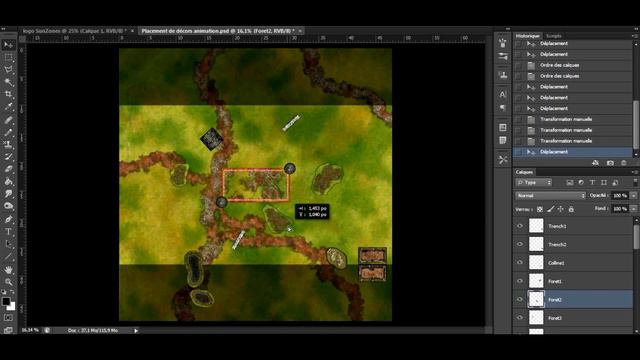Toggle lock image pixels brush icon
640x360 pixels.
click(x=550, y=209)
